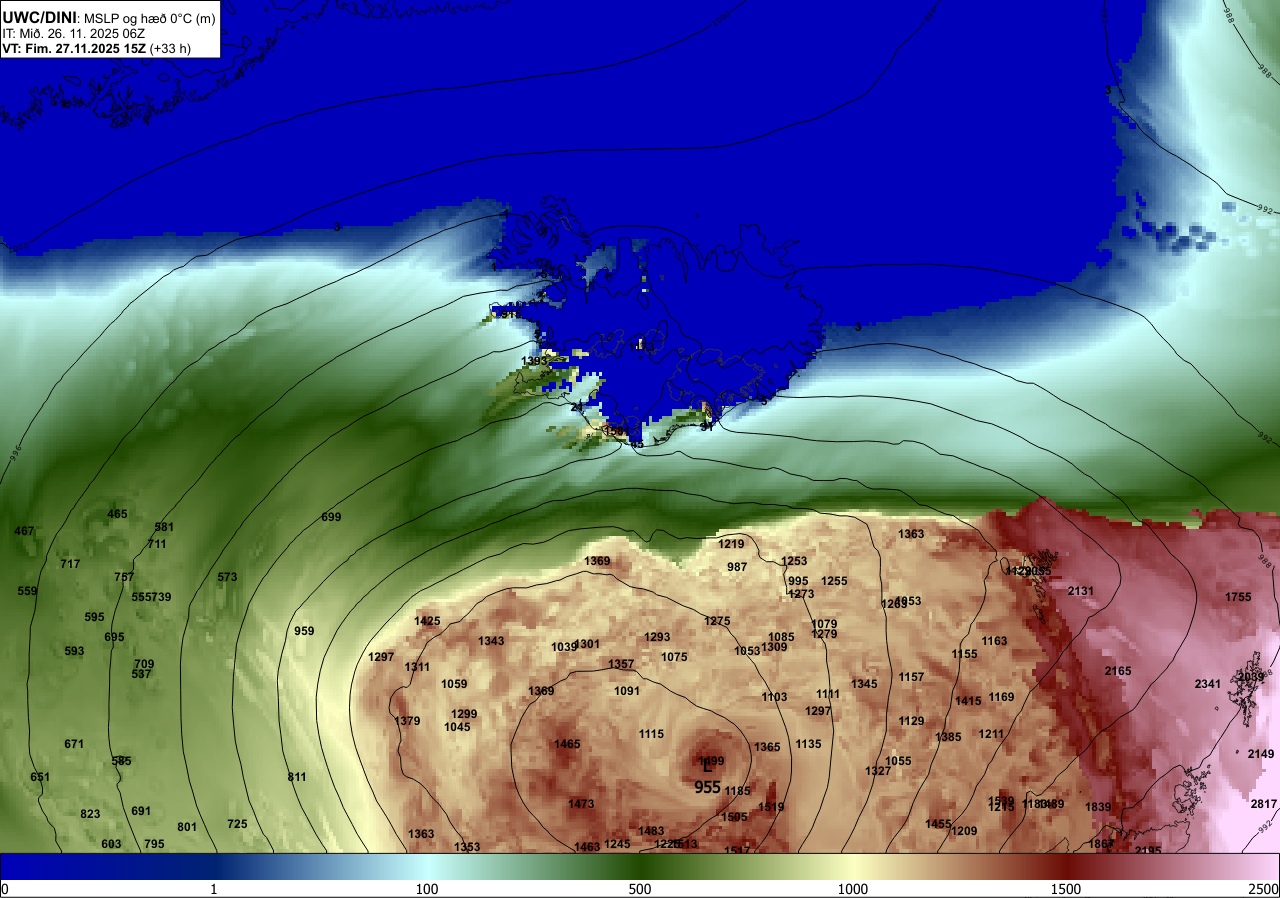Click the height value 717
This screenshot has width=1280, height=898.
(x=70, y=564)
